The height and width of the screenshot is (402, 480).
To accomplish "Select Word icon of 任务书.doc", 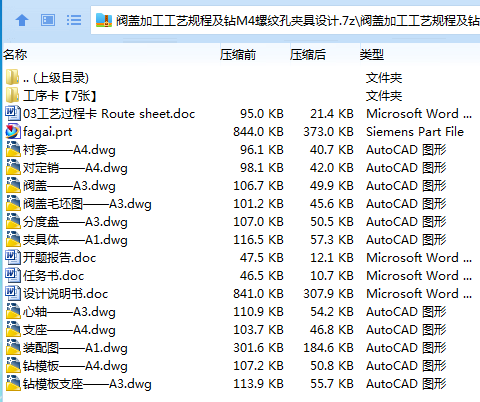I will coord(13,275).
